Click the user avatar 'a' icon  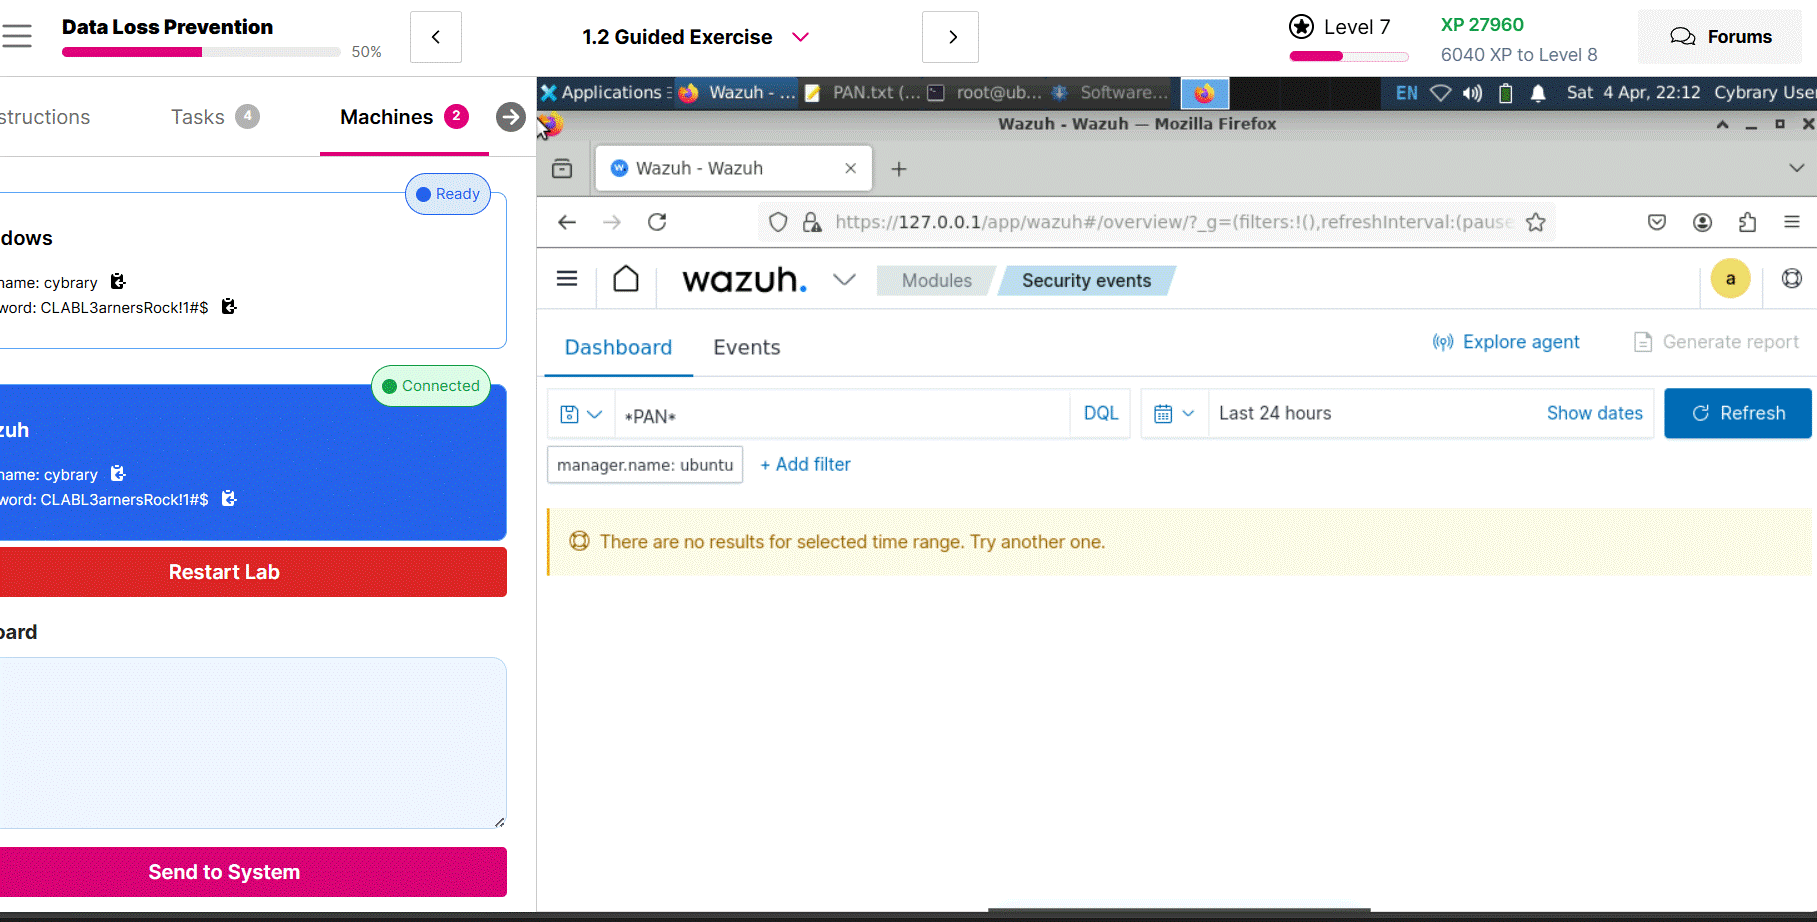pyautogui.click(x=1730, y=279)
